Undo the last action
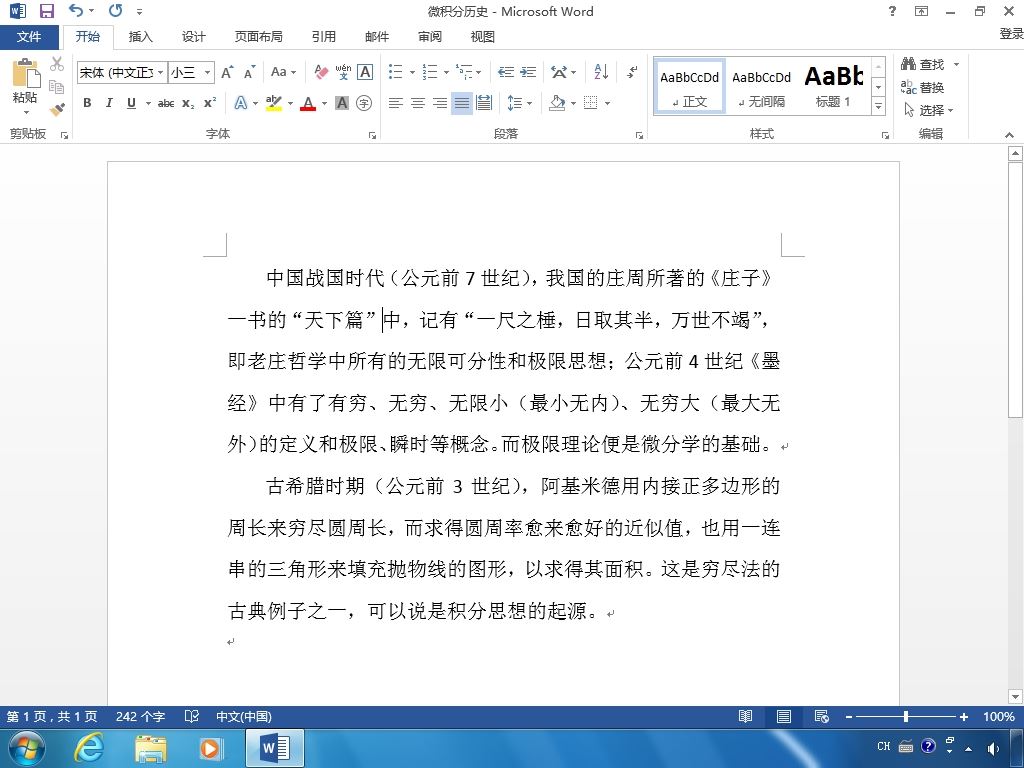1024x768 pixels. [76, 10]
